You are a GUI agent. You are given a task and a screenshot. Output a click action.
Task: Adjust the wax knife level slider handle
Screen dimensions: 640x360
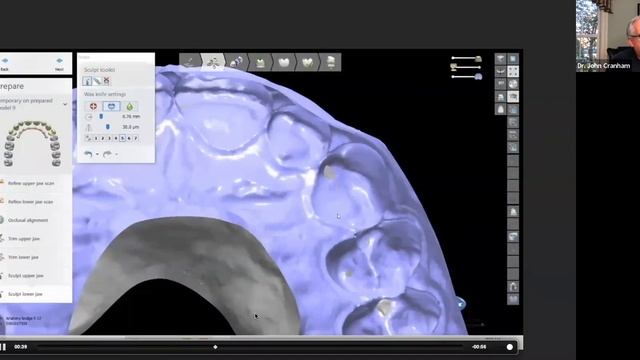pos(108,127)
